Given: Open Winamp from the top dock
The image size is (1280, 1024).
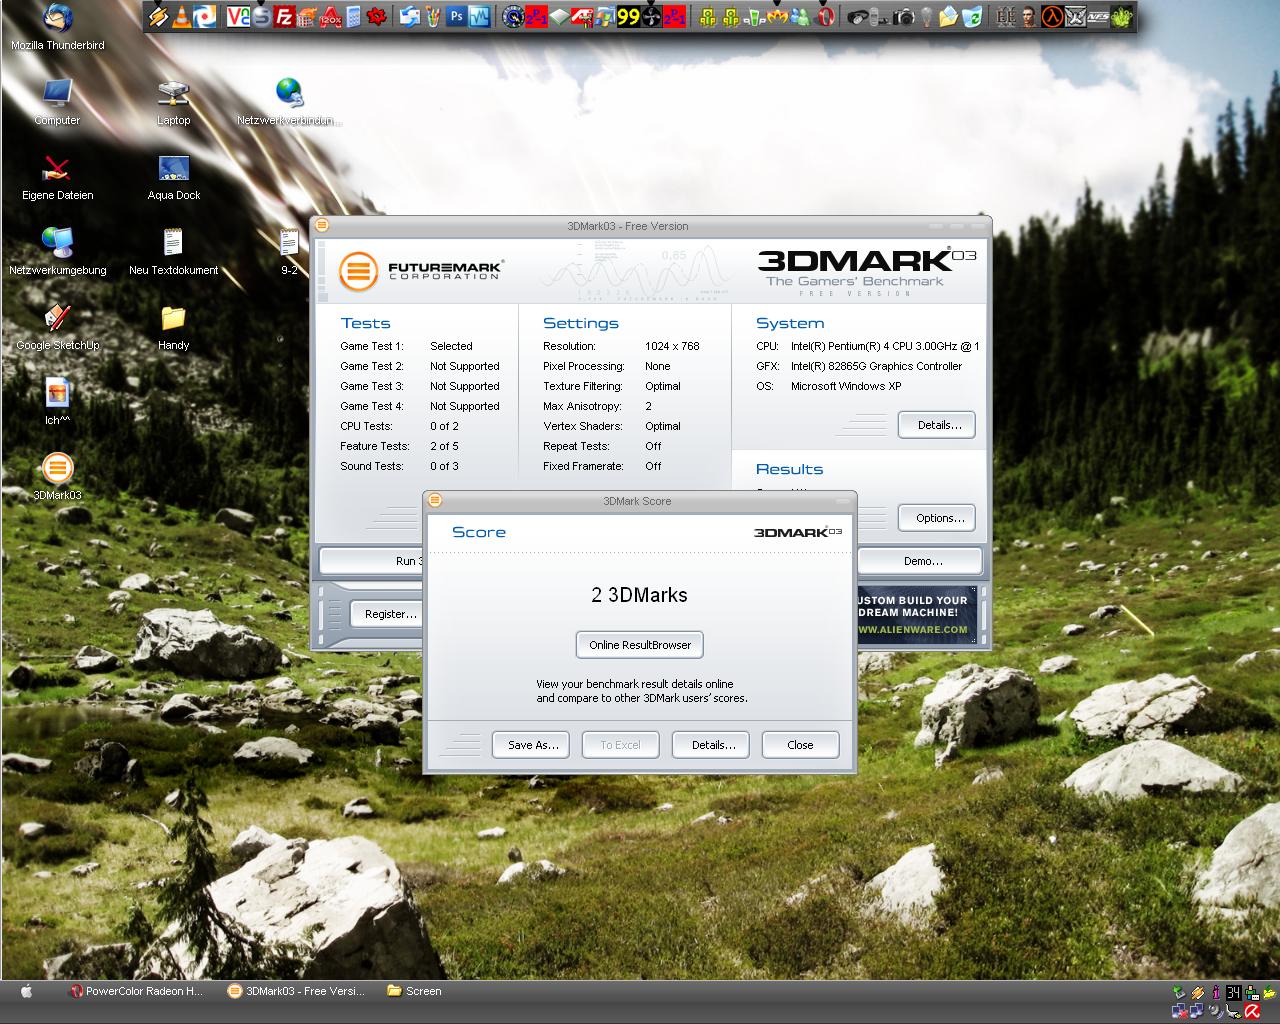Looking at the screenshot, I should (x=159, y=17).
